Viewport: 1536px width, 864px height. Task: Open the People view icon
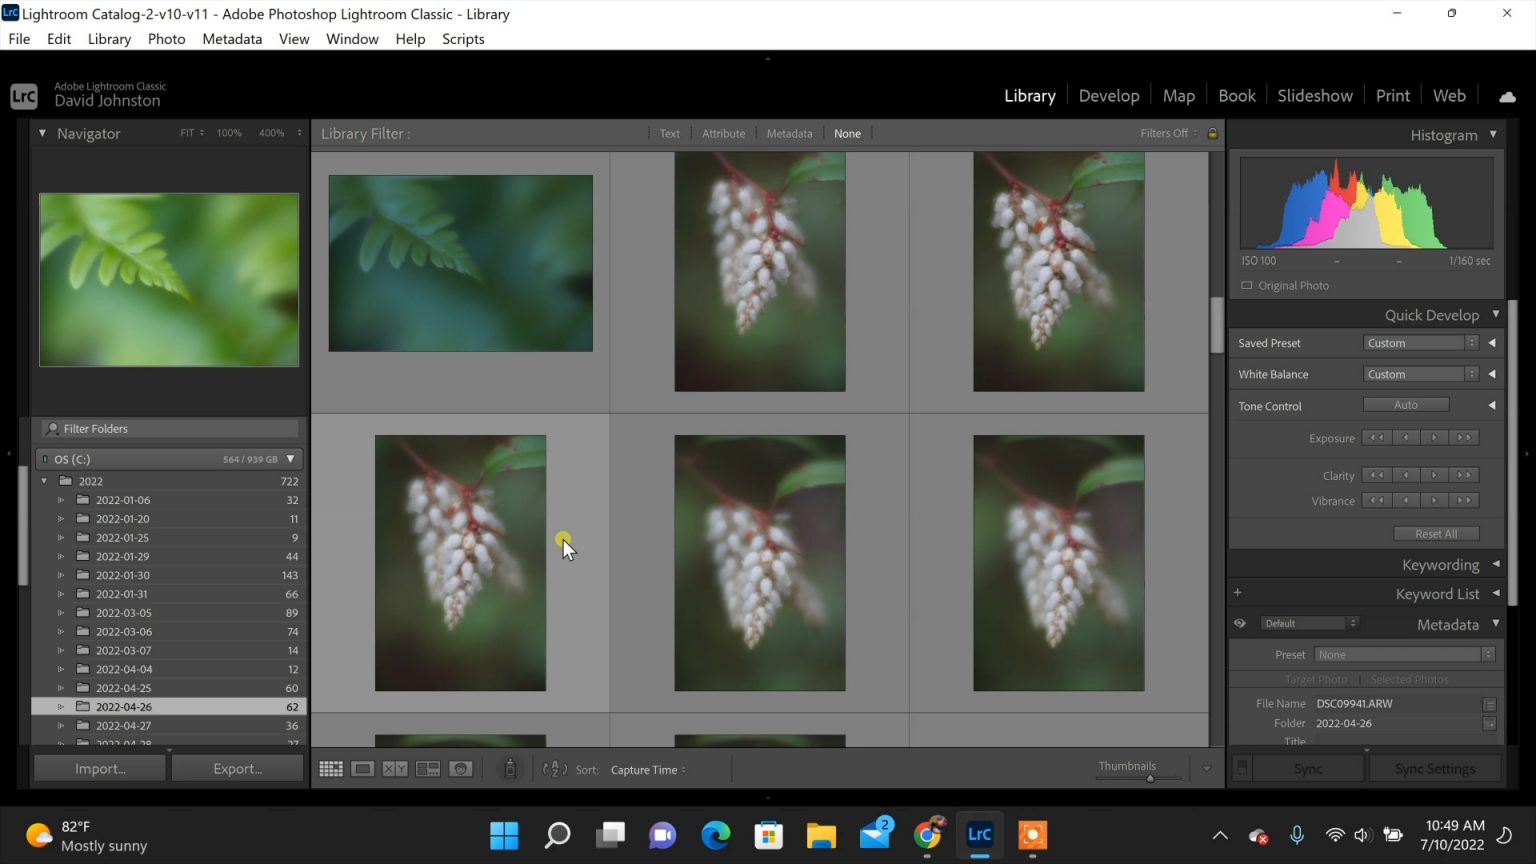459,768
